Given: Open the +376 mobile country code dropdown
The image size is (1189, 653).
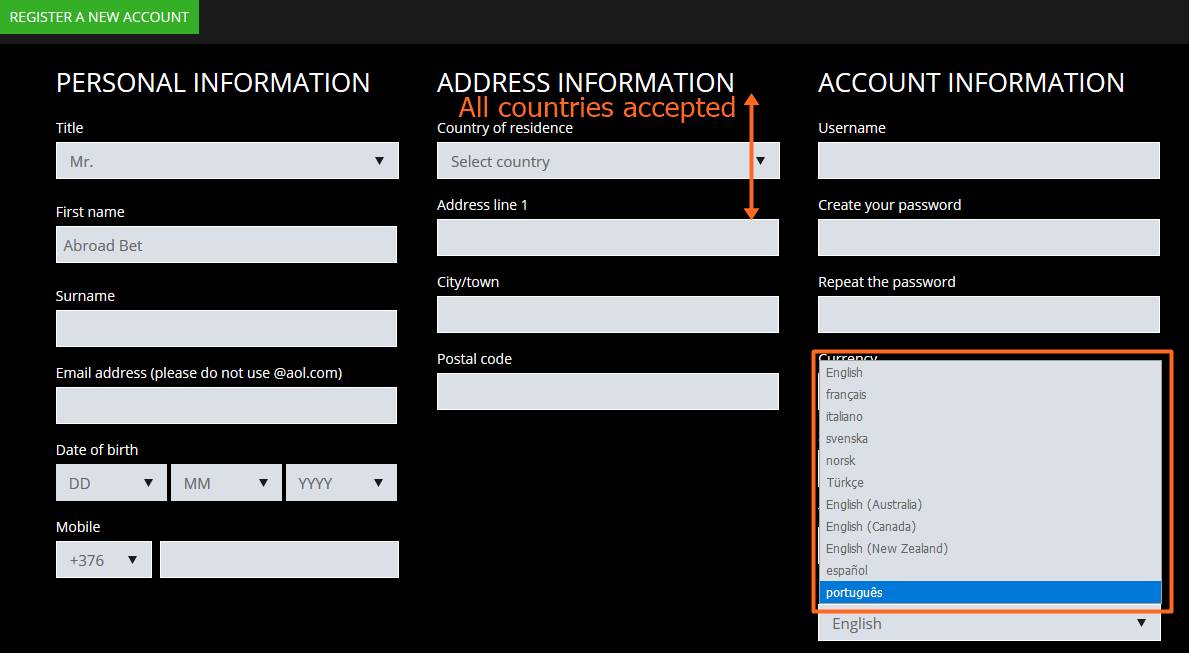Looking at the screenshot, I should [x=103, y=560].
